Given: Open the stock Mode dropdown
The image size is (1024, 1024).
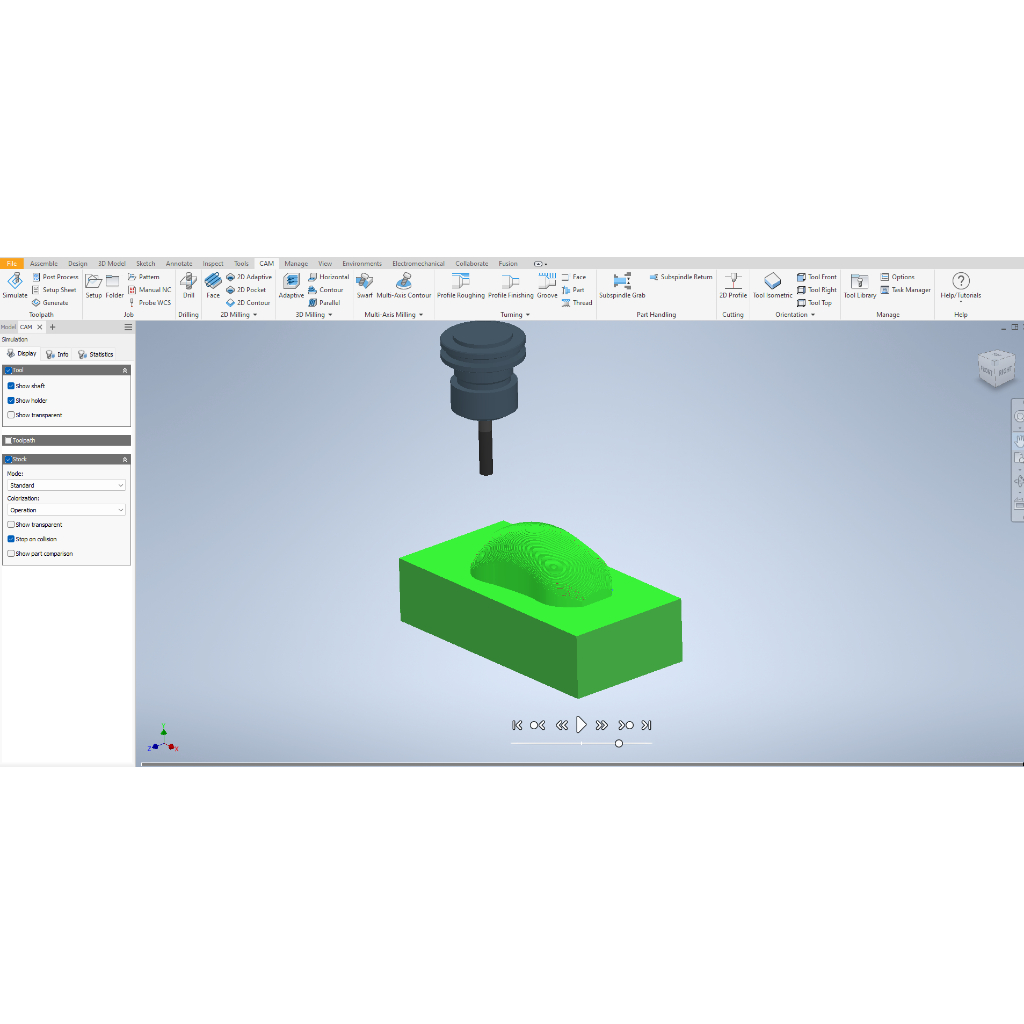Looking at the screenshot, I should coord(66,485).
